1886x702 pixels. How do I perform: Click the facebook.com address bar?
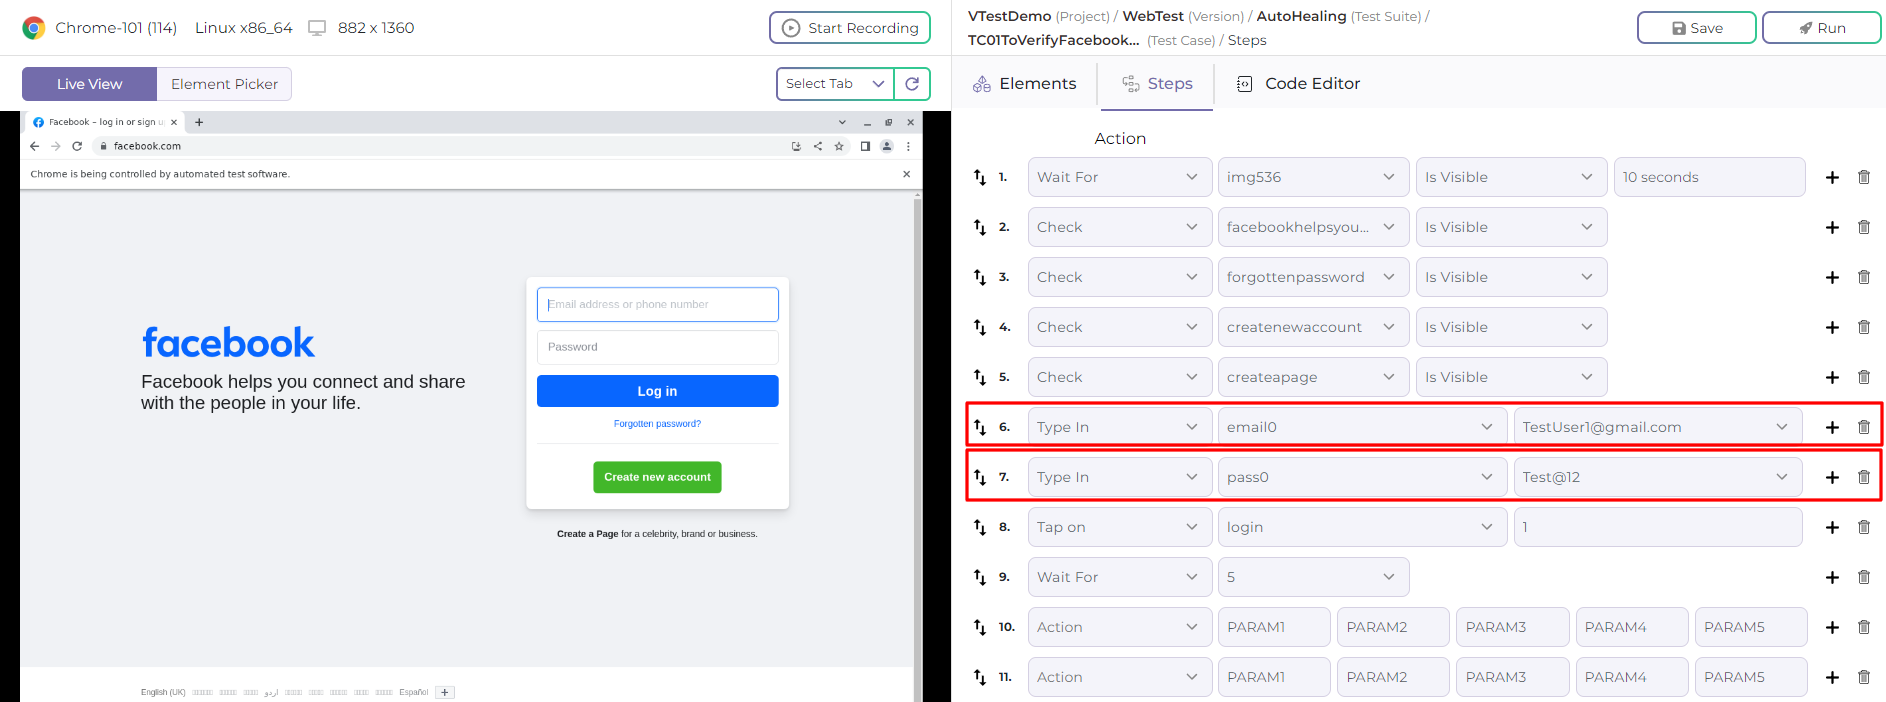point(440,146)
